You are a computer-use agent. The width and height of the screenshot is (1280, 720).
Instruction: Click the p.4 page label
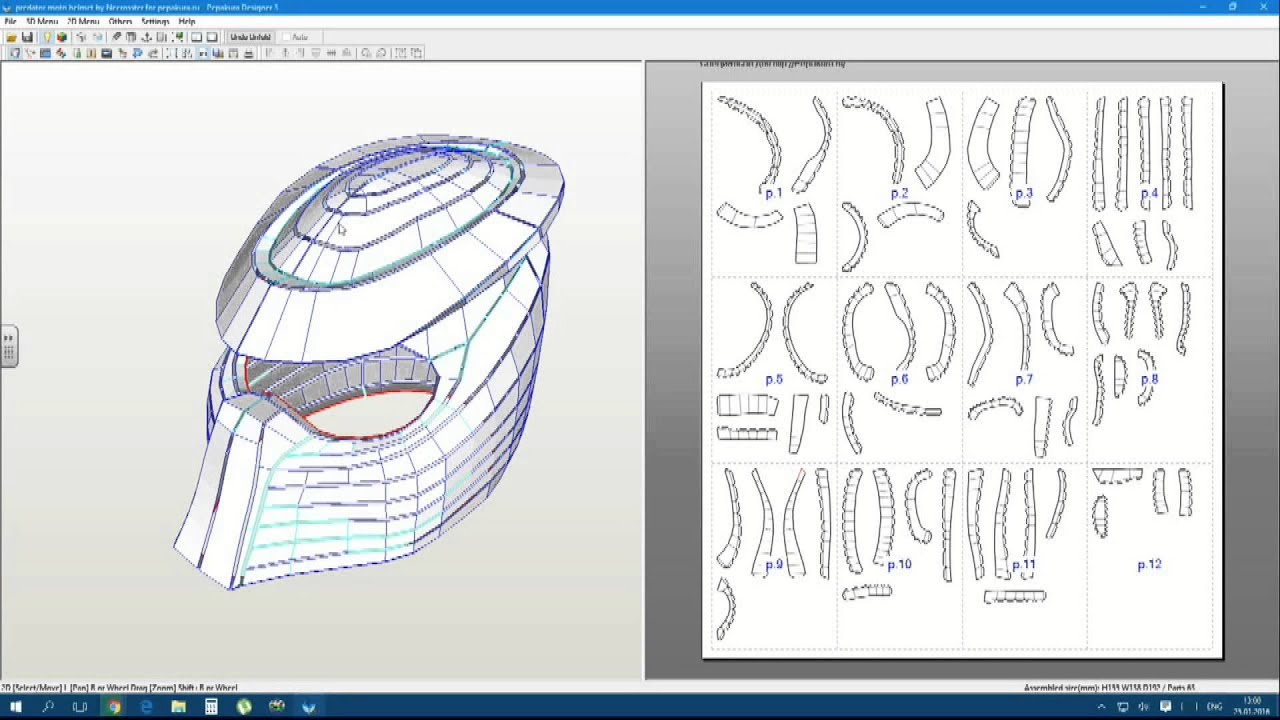(1149, 193)
